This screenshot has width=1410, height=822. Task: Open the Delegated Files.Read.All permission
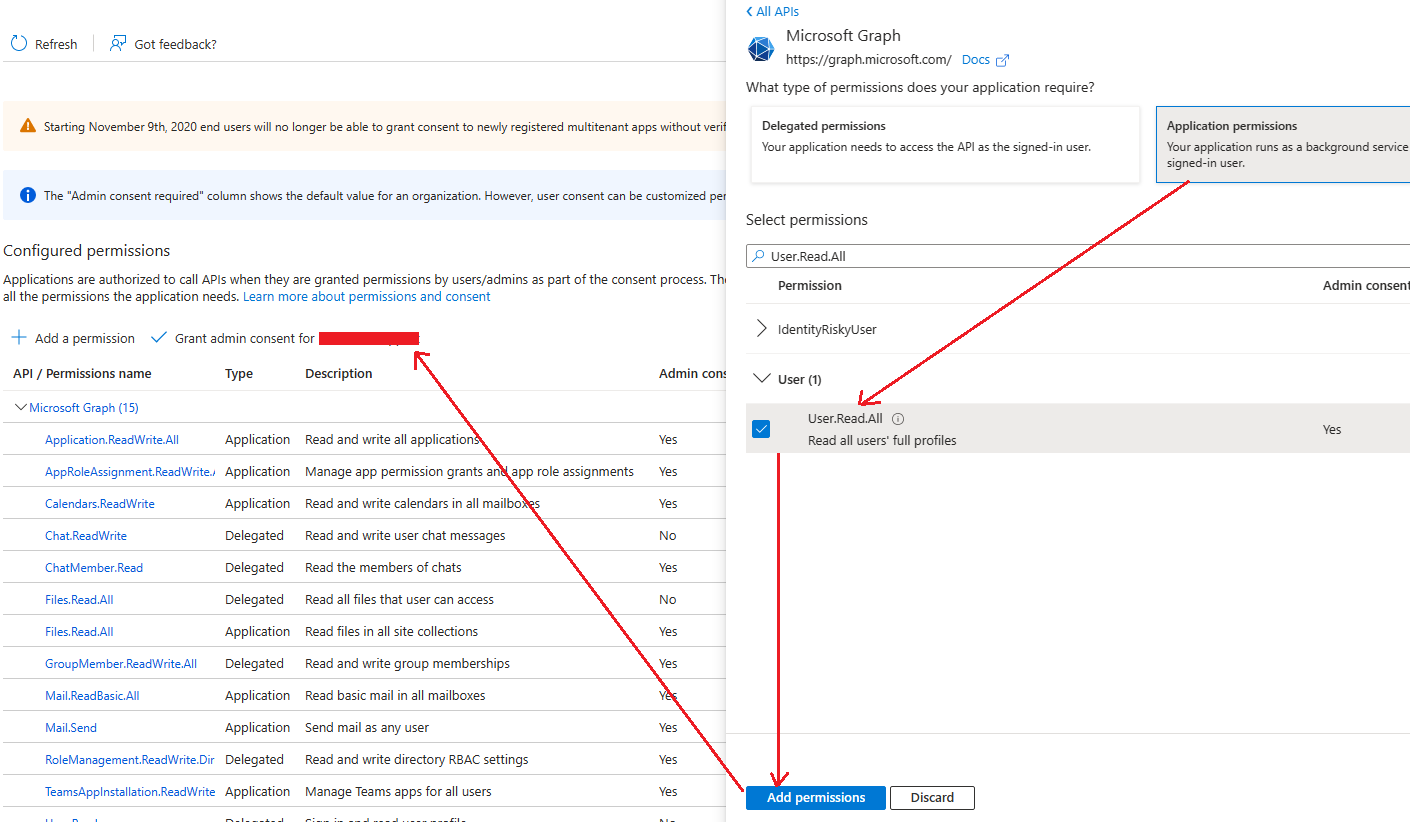point(79,599)
